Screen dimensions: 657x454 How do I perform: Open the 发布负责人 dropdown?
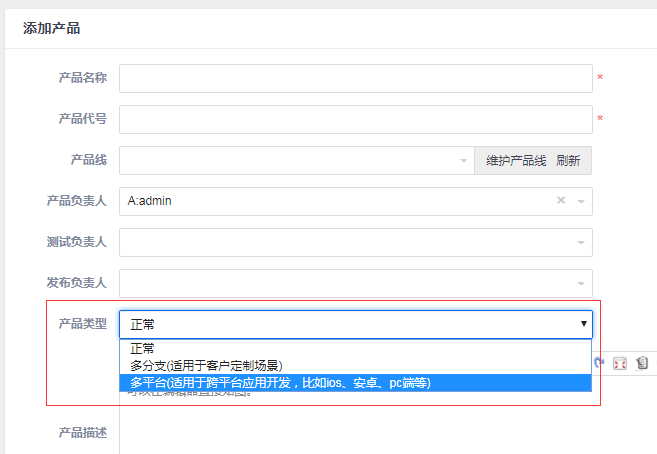356,284
